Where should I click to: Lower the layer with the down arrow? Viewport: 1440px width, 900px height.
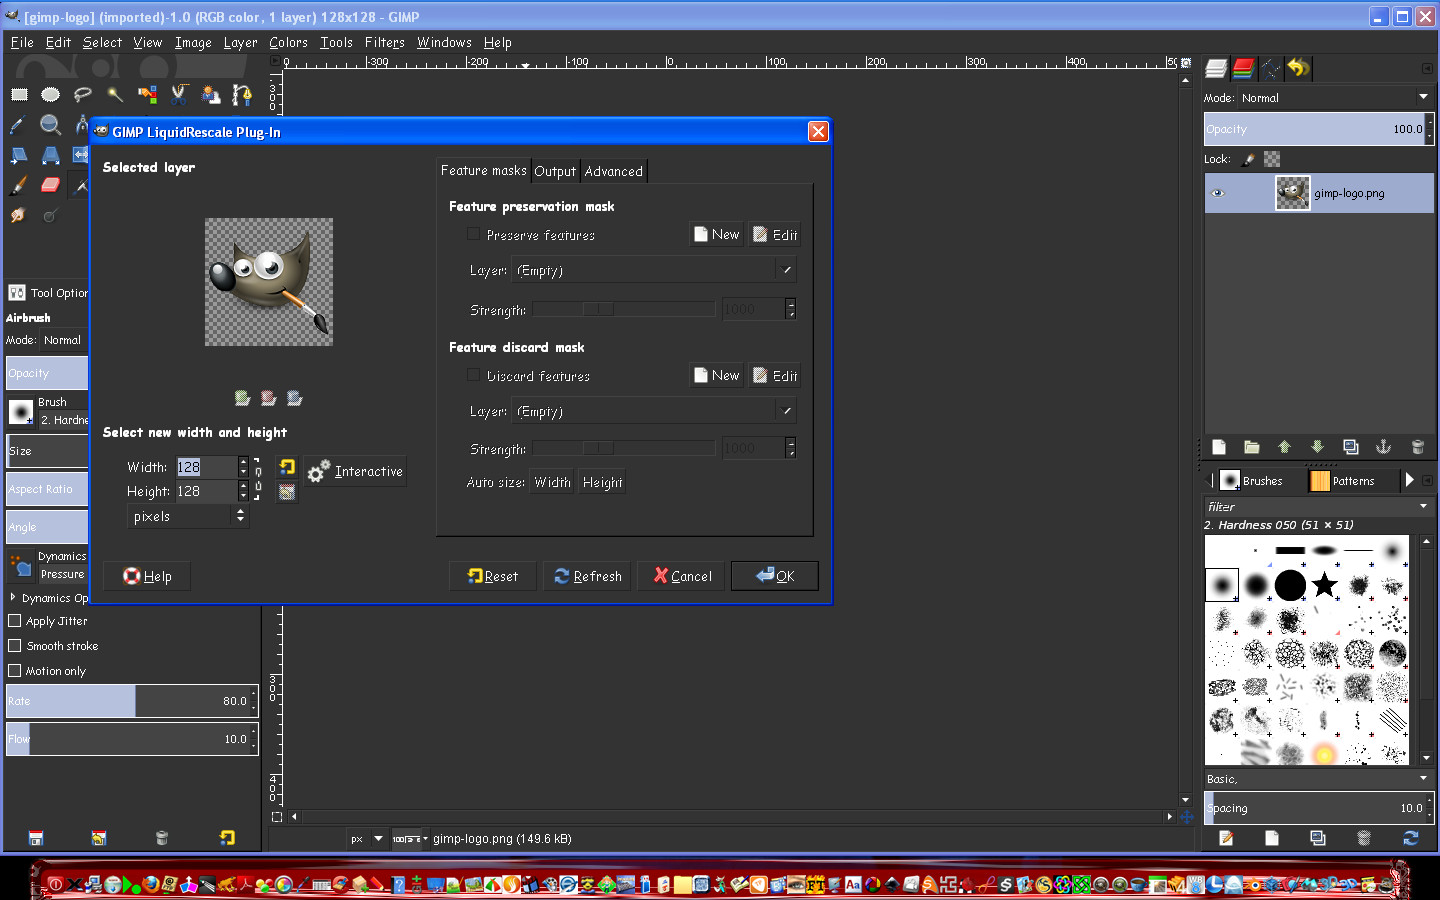click(x=1317, y=447)
